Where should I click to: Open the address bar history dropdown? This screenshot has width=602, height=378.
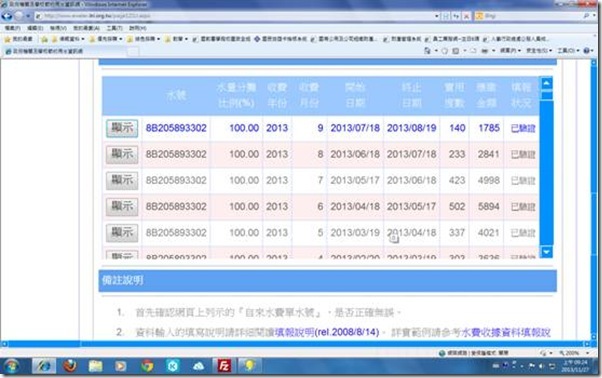tap(437, 16)
